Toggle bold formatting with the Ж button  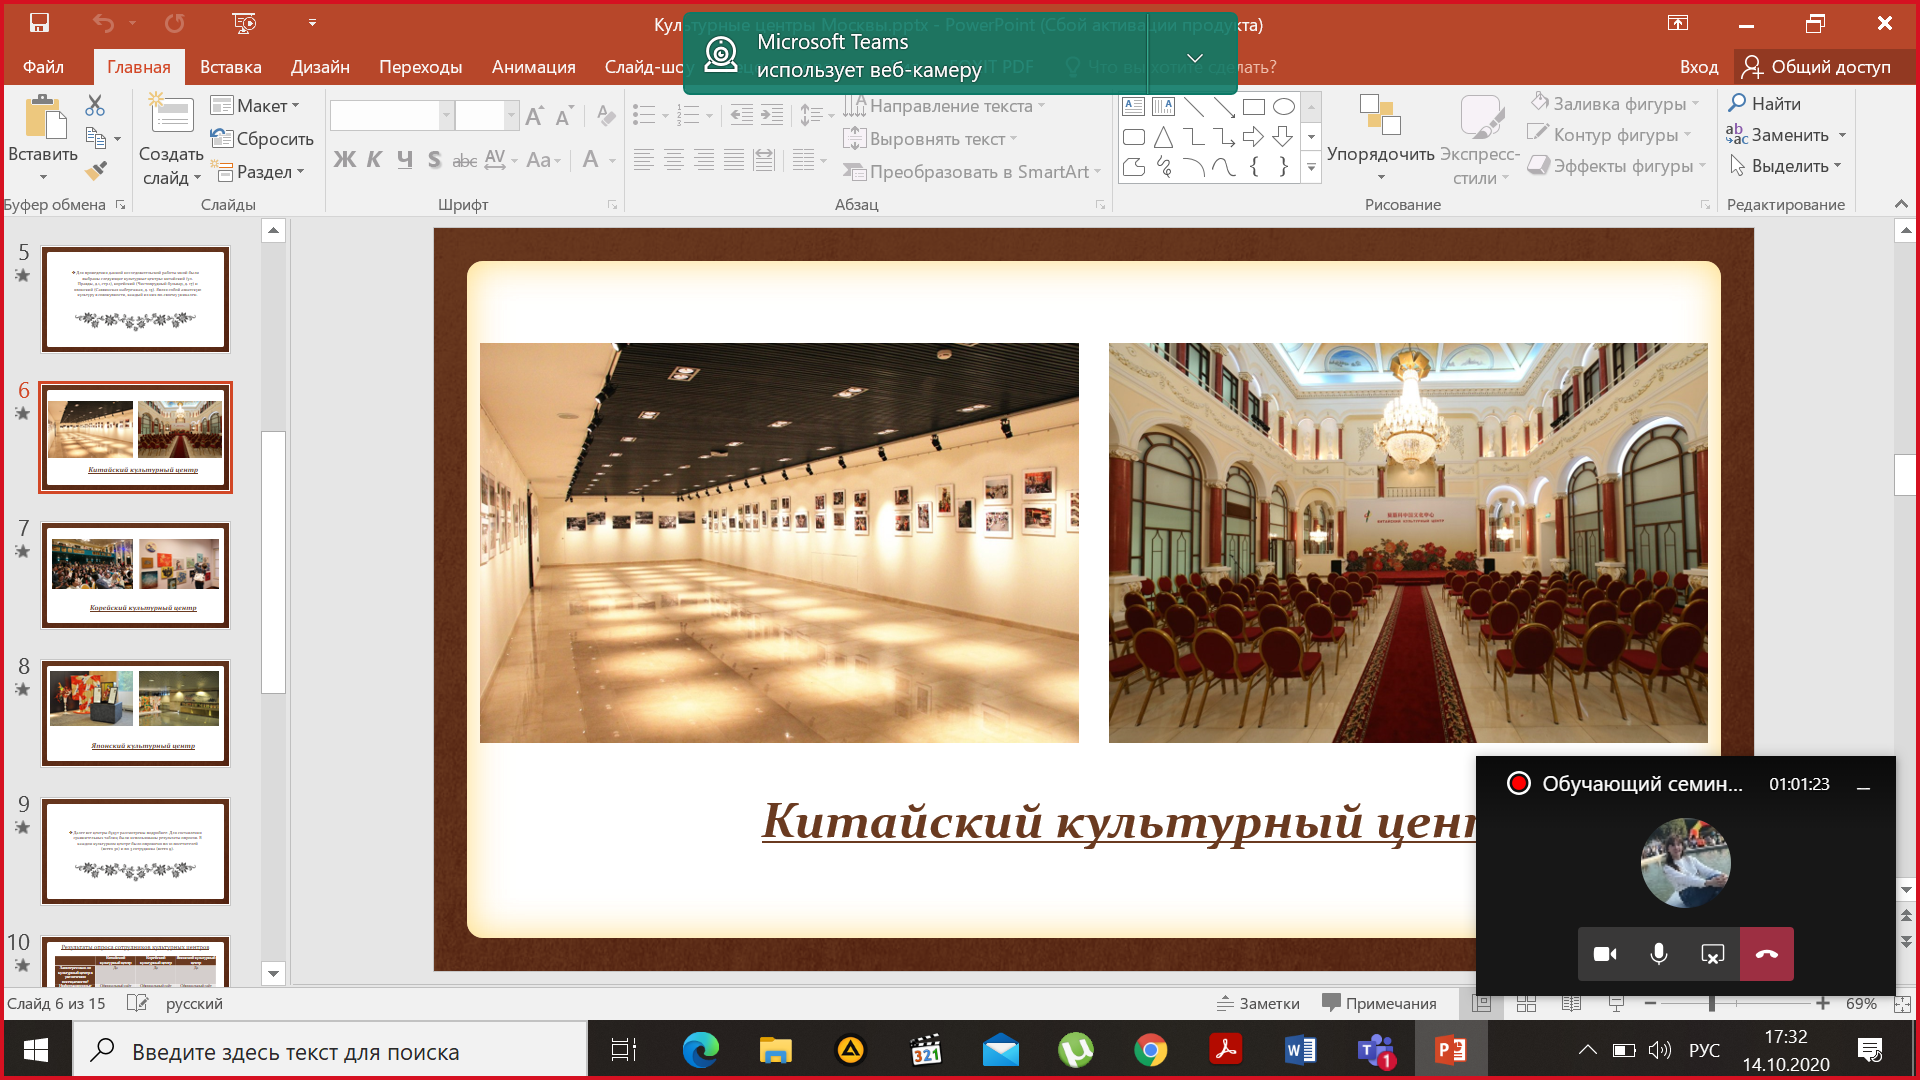point(345,159)
